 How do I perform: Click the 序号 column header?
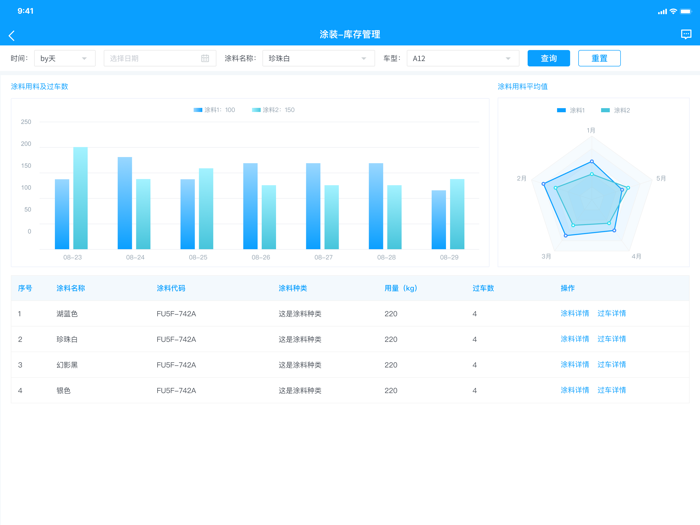(x=25, y=288)
